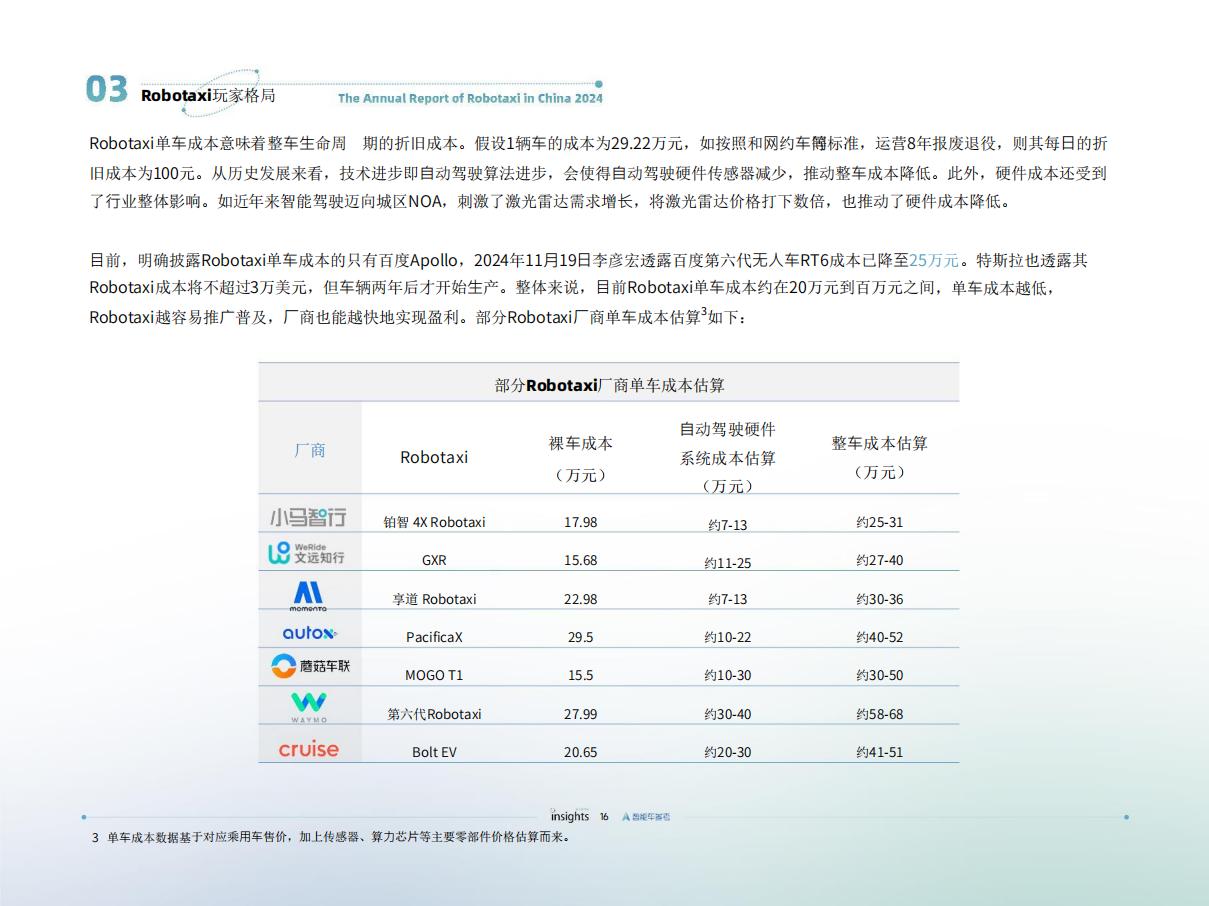Click the Robotaxi column header
This screenshot has height=906, width=1209.
click(x=434, y=457)
